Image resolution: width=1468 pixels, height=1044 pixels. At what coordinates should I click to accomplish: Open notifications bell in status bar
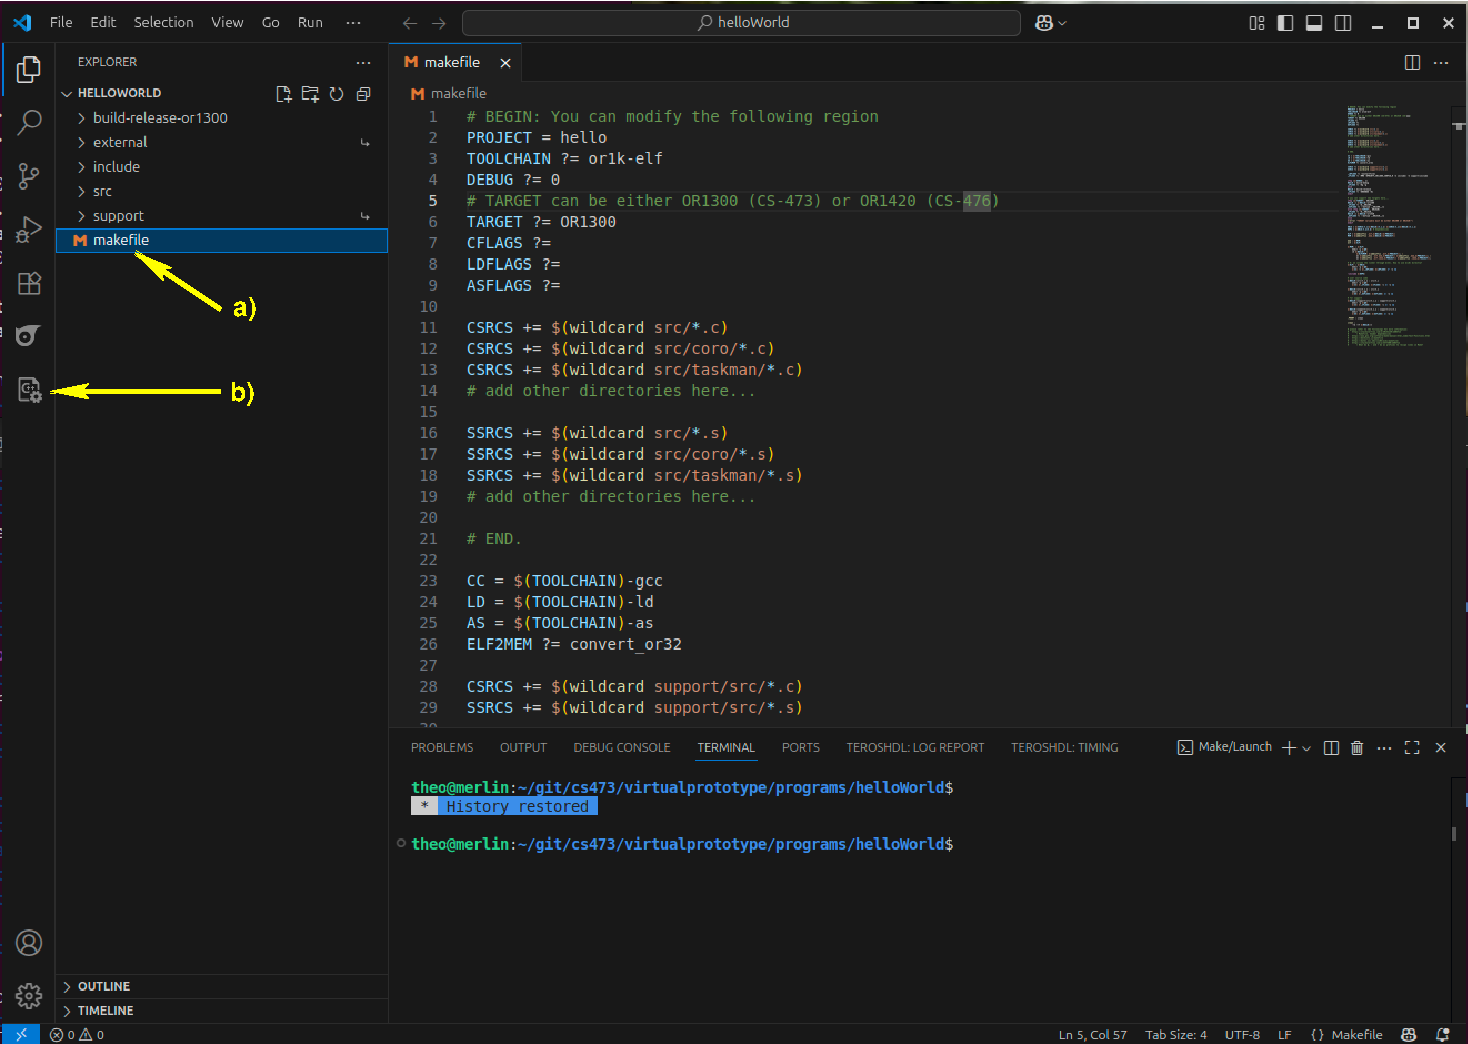[x=1442, y=1034]
